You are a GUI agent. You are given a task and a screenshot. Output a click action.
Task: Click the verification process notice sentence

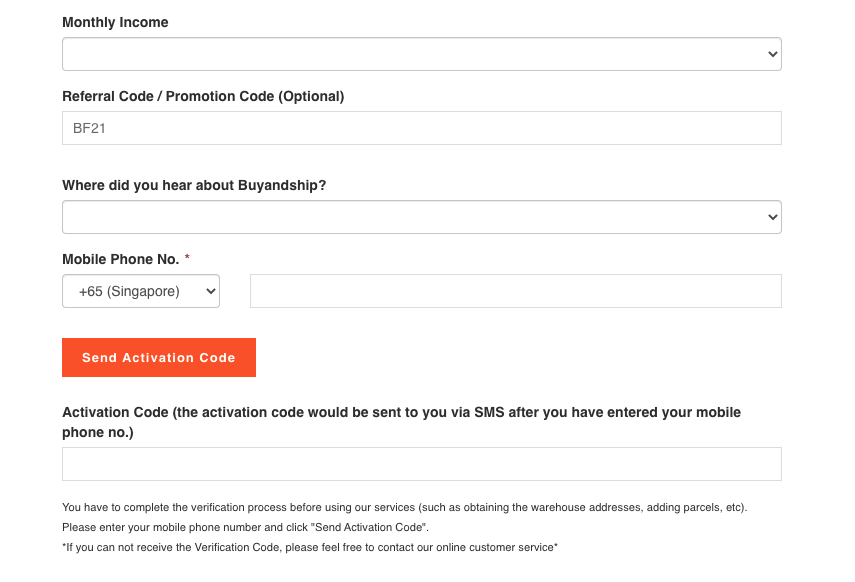click(x=405, y=507)
